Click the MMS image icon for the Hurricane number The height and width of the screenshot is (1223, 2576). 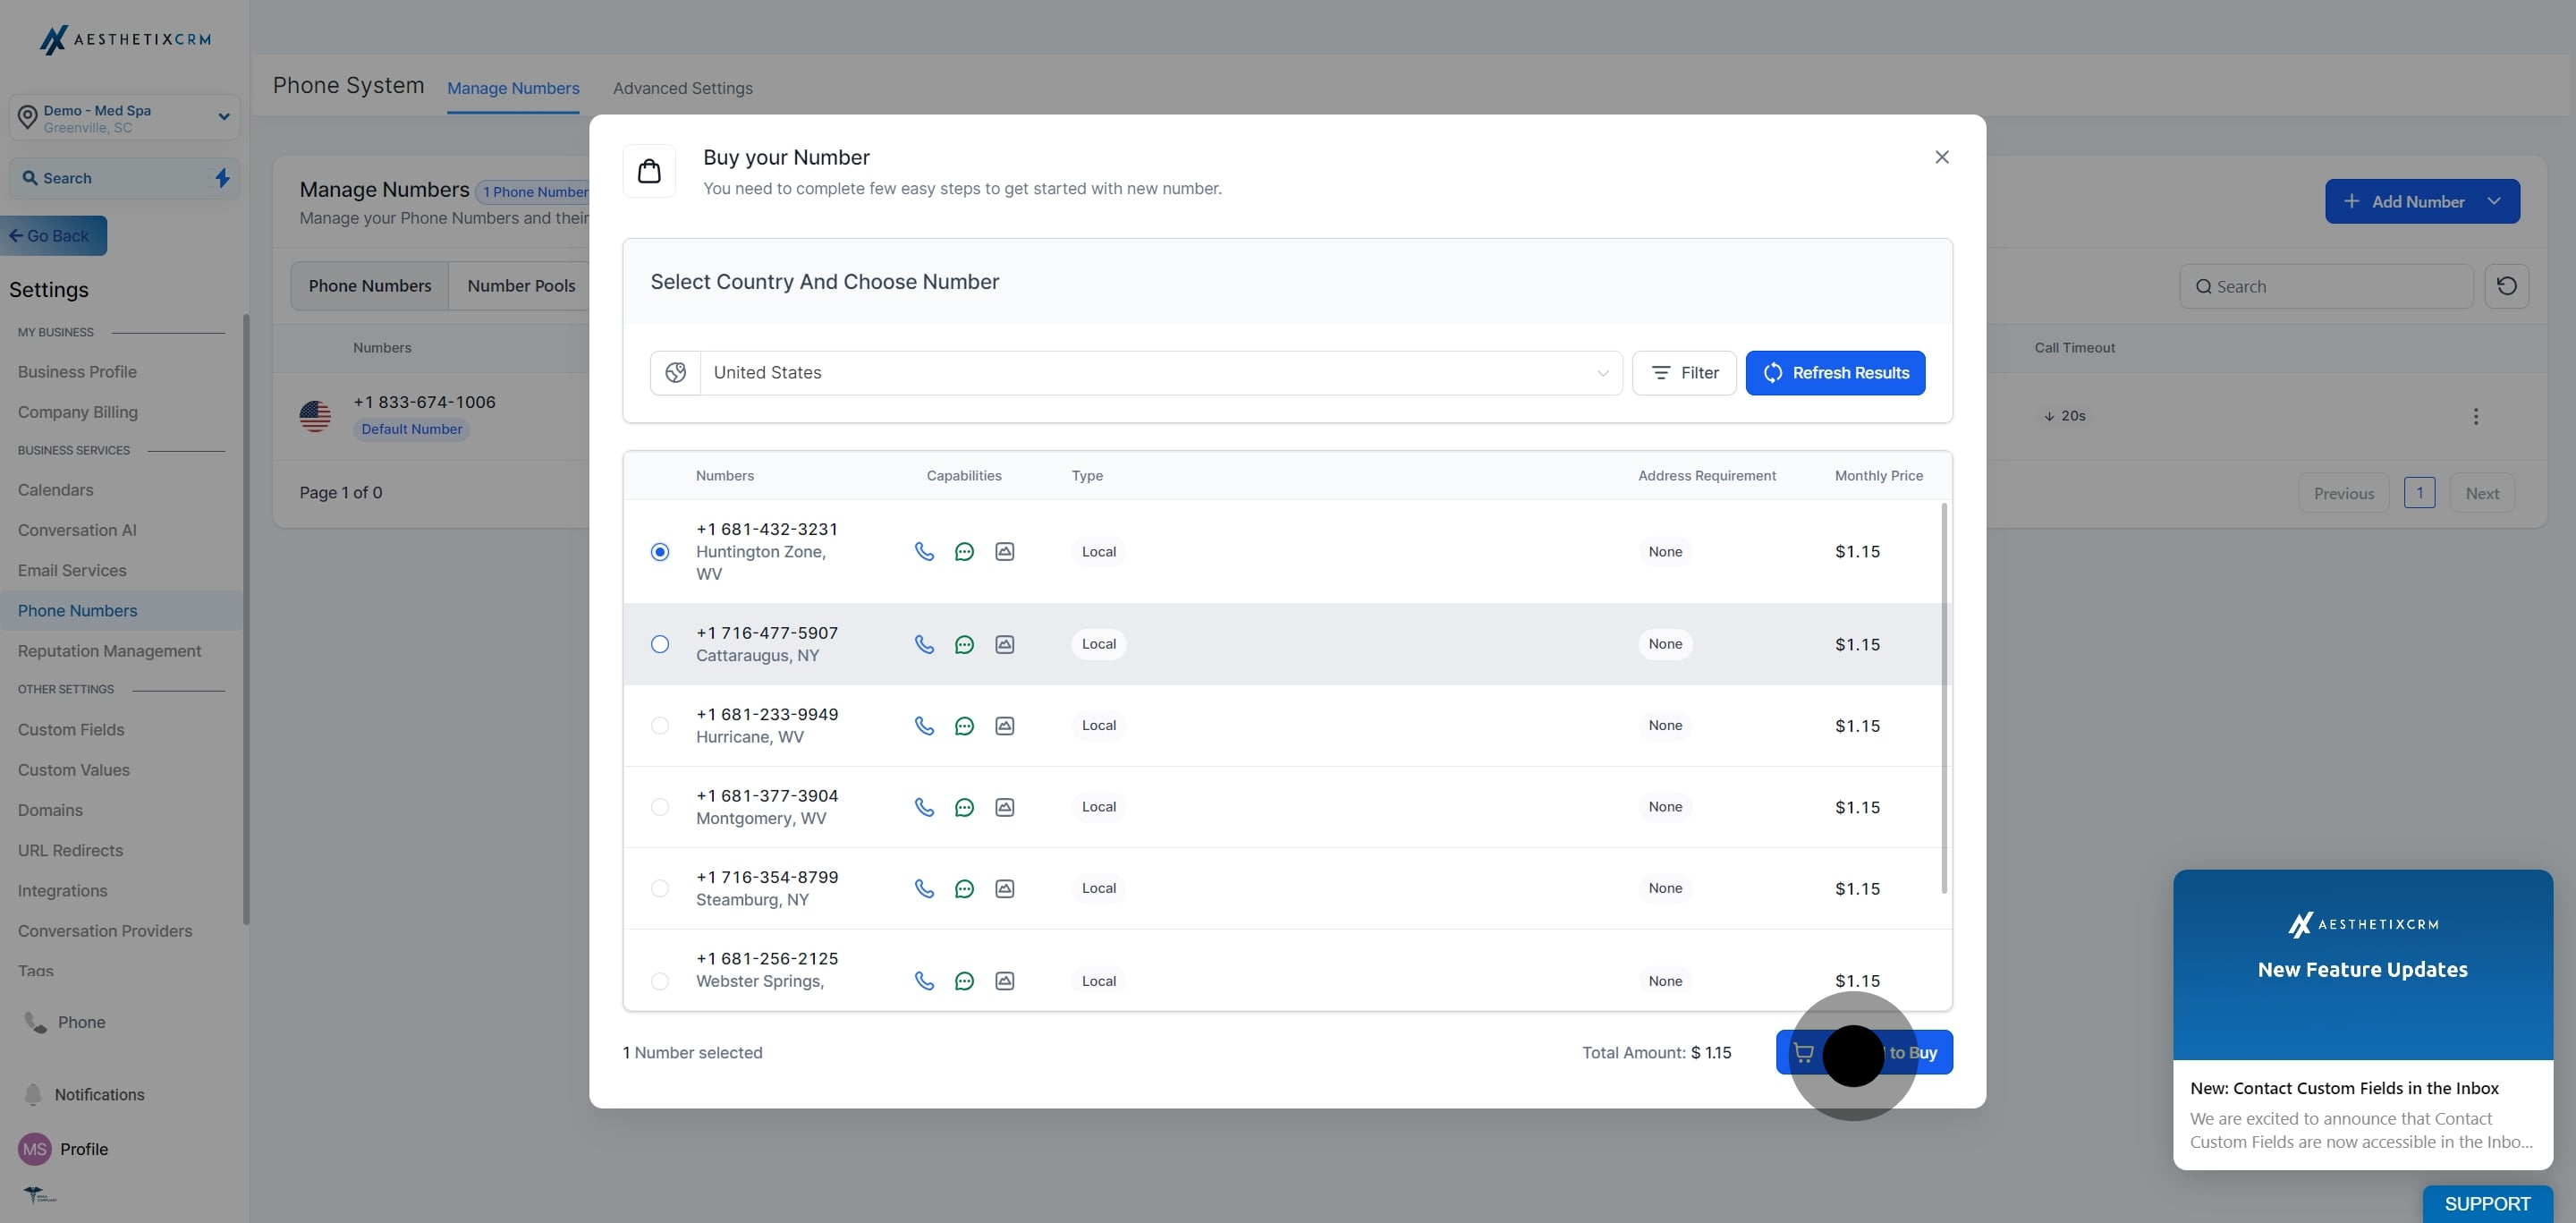[x=1004, y=726]
